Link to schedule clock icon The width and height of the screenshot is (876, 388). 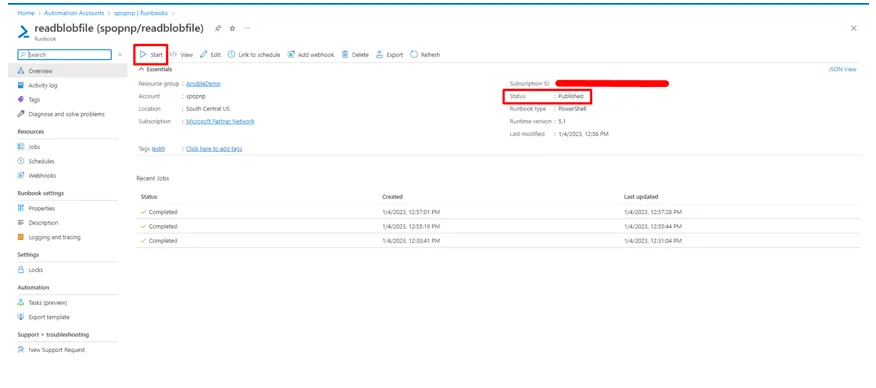(254, 55)
